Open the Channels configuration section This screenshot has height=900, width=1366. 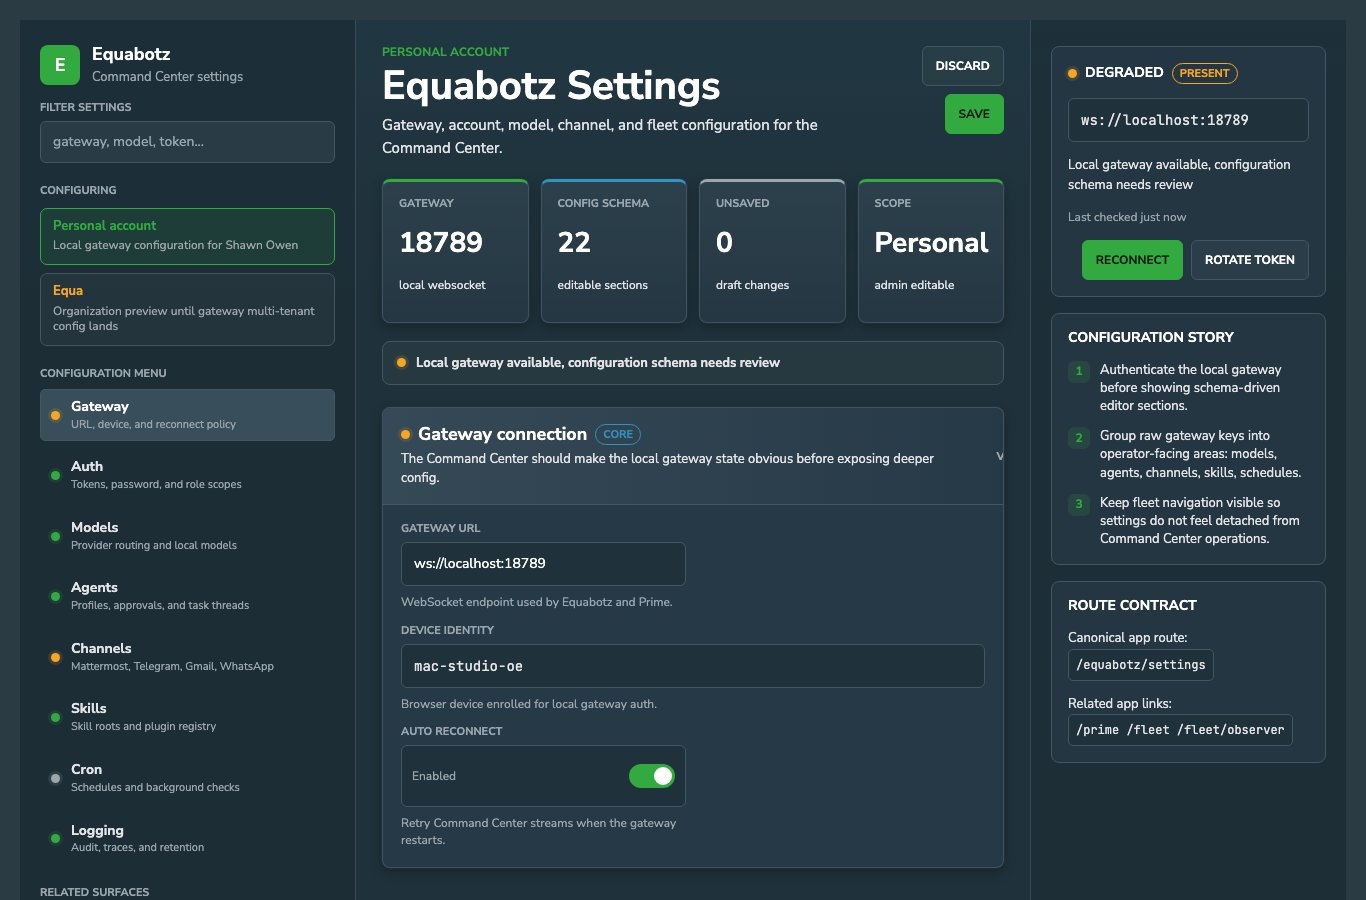pos(187,657)
